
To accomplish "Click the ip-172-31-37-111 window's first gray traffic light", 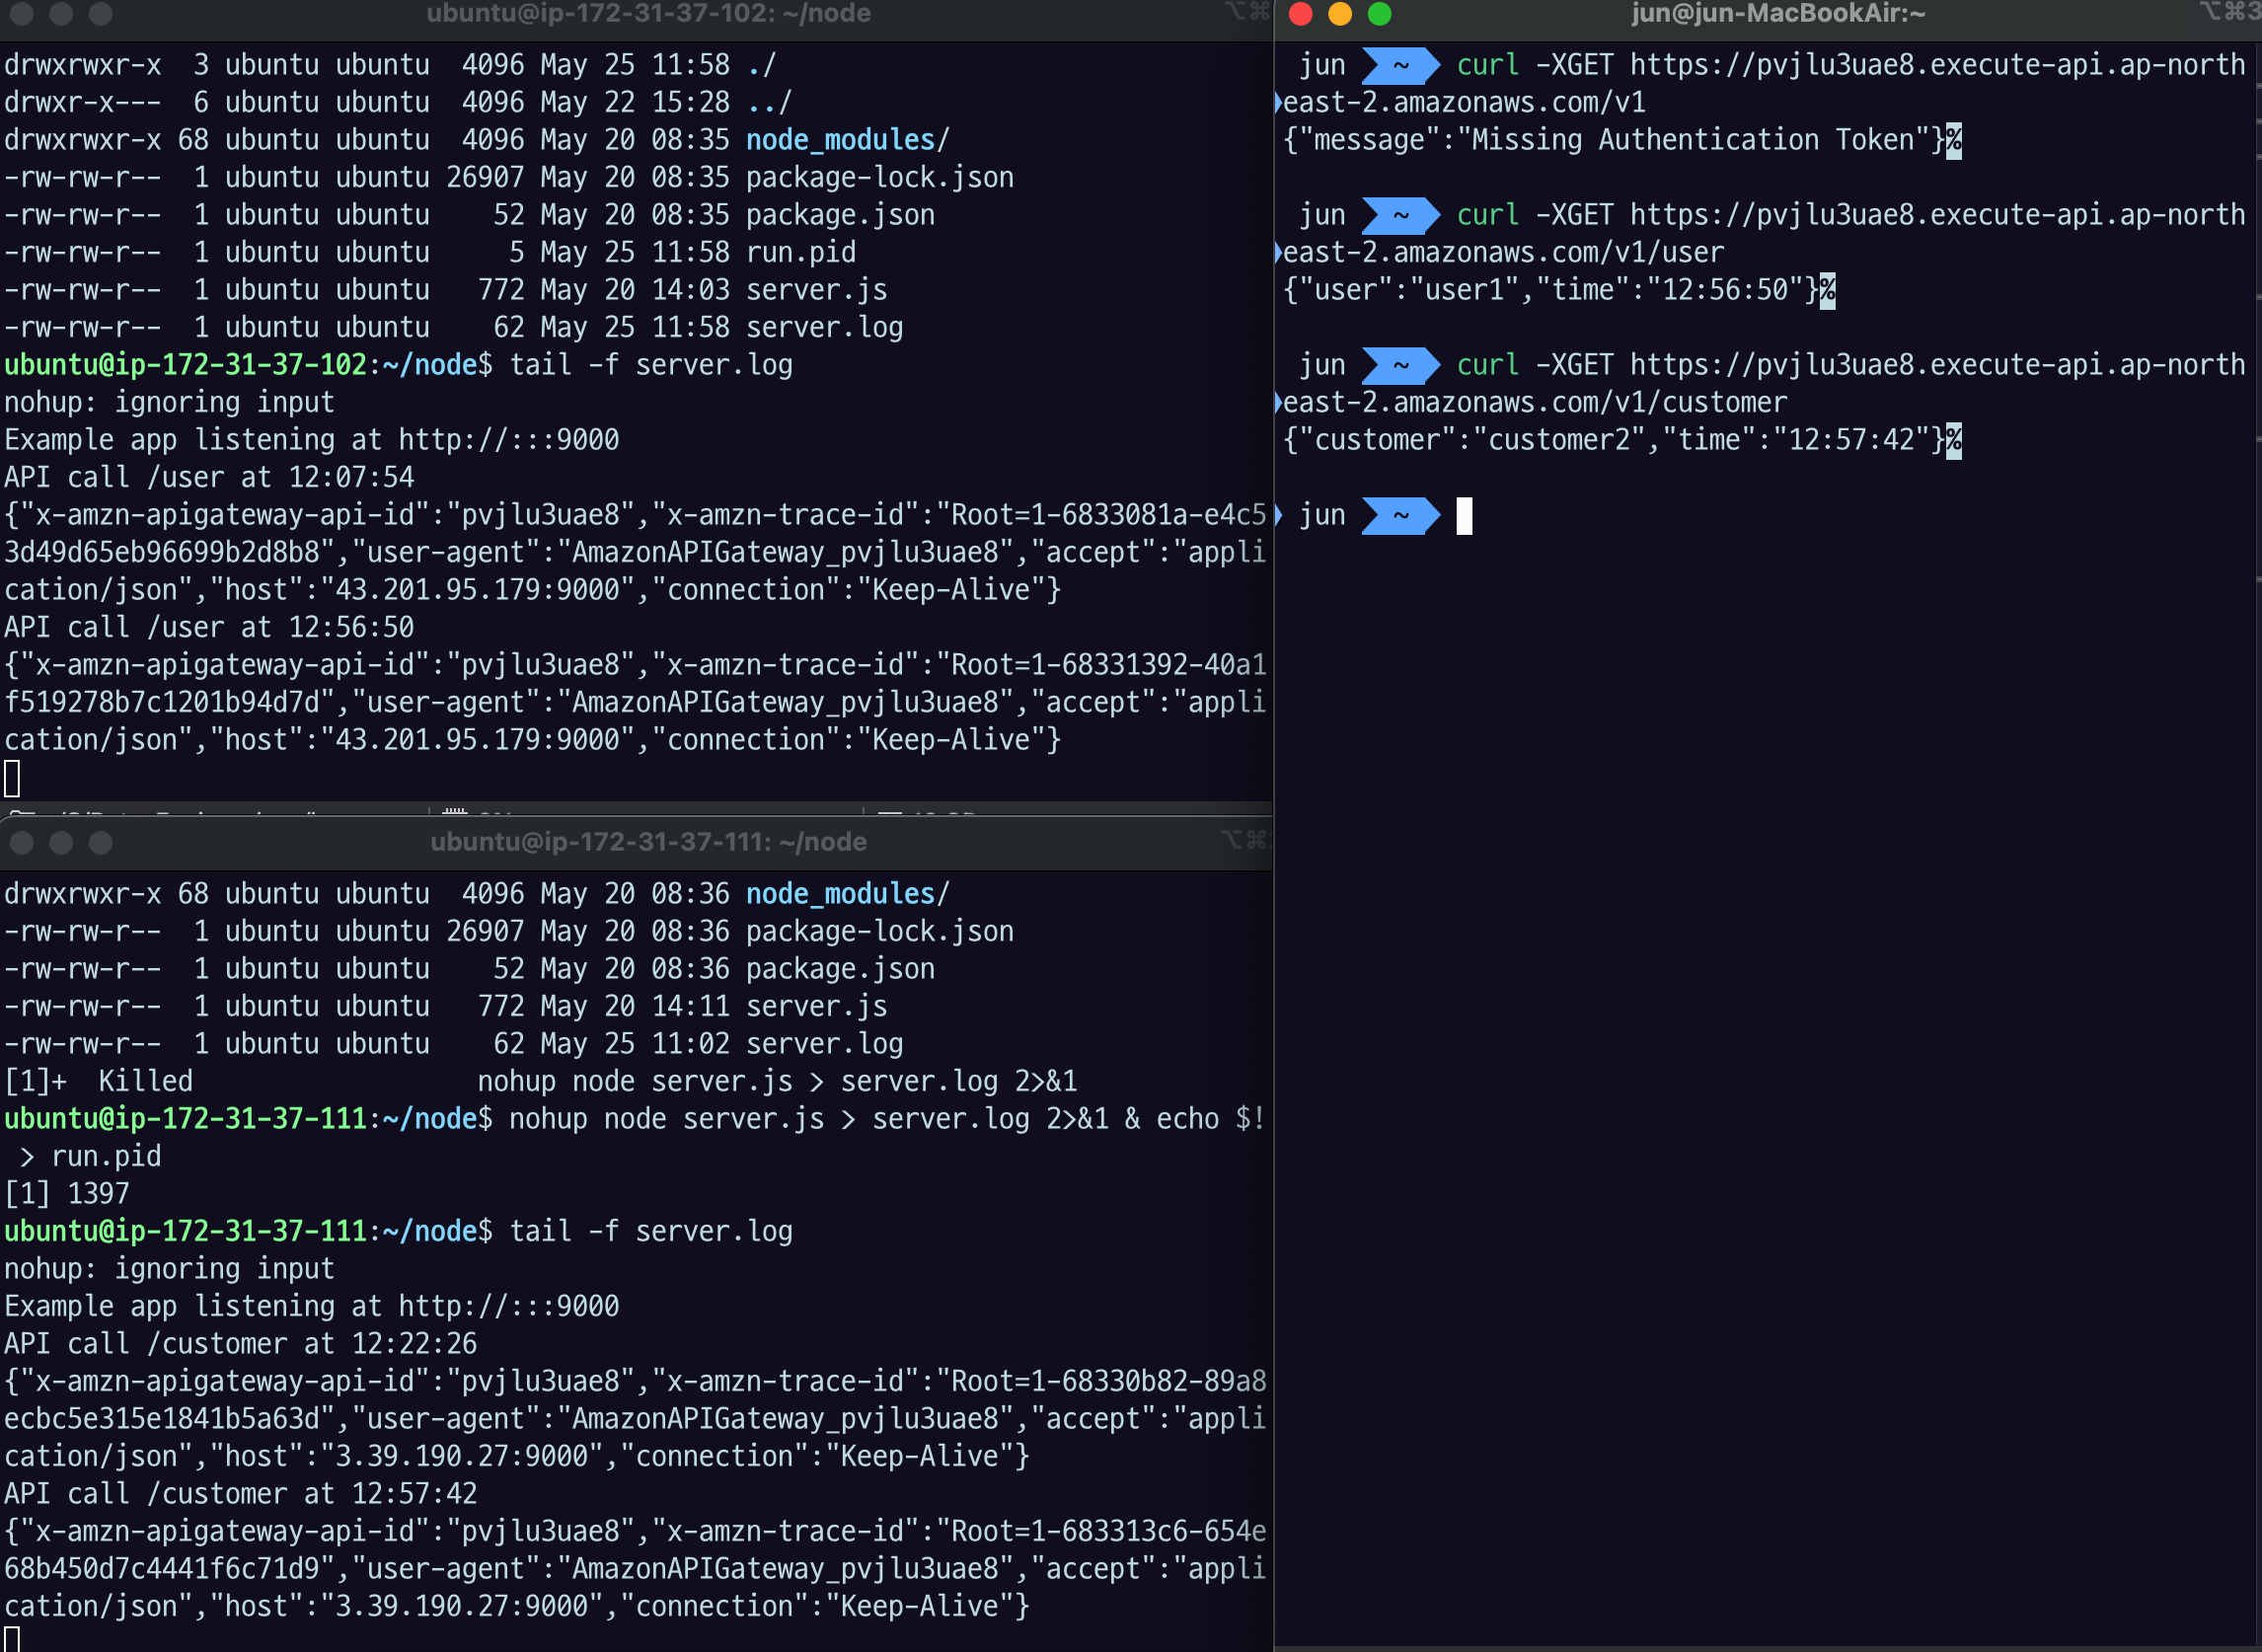I will (22, 843).
